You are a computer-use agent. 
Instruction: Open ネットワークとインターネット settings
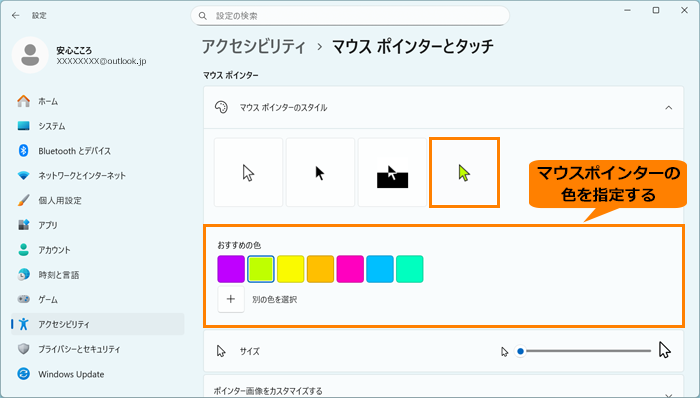[98, 175]
